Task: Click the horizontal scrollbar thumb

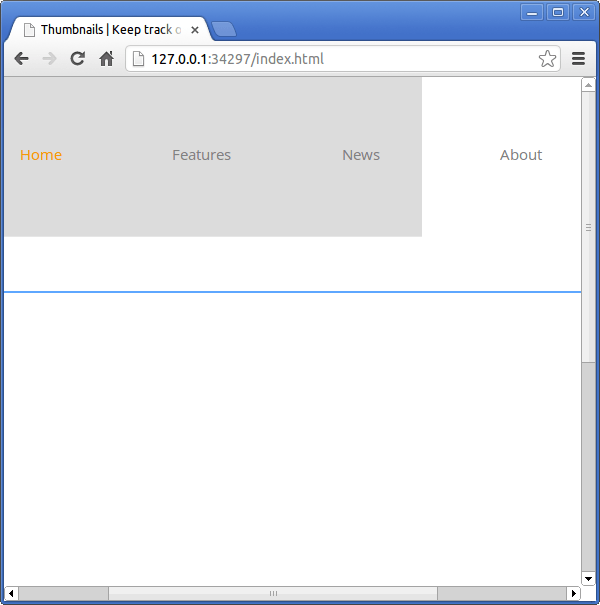Action: point(273,593)
